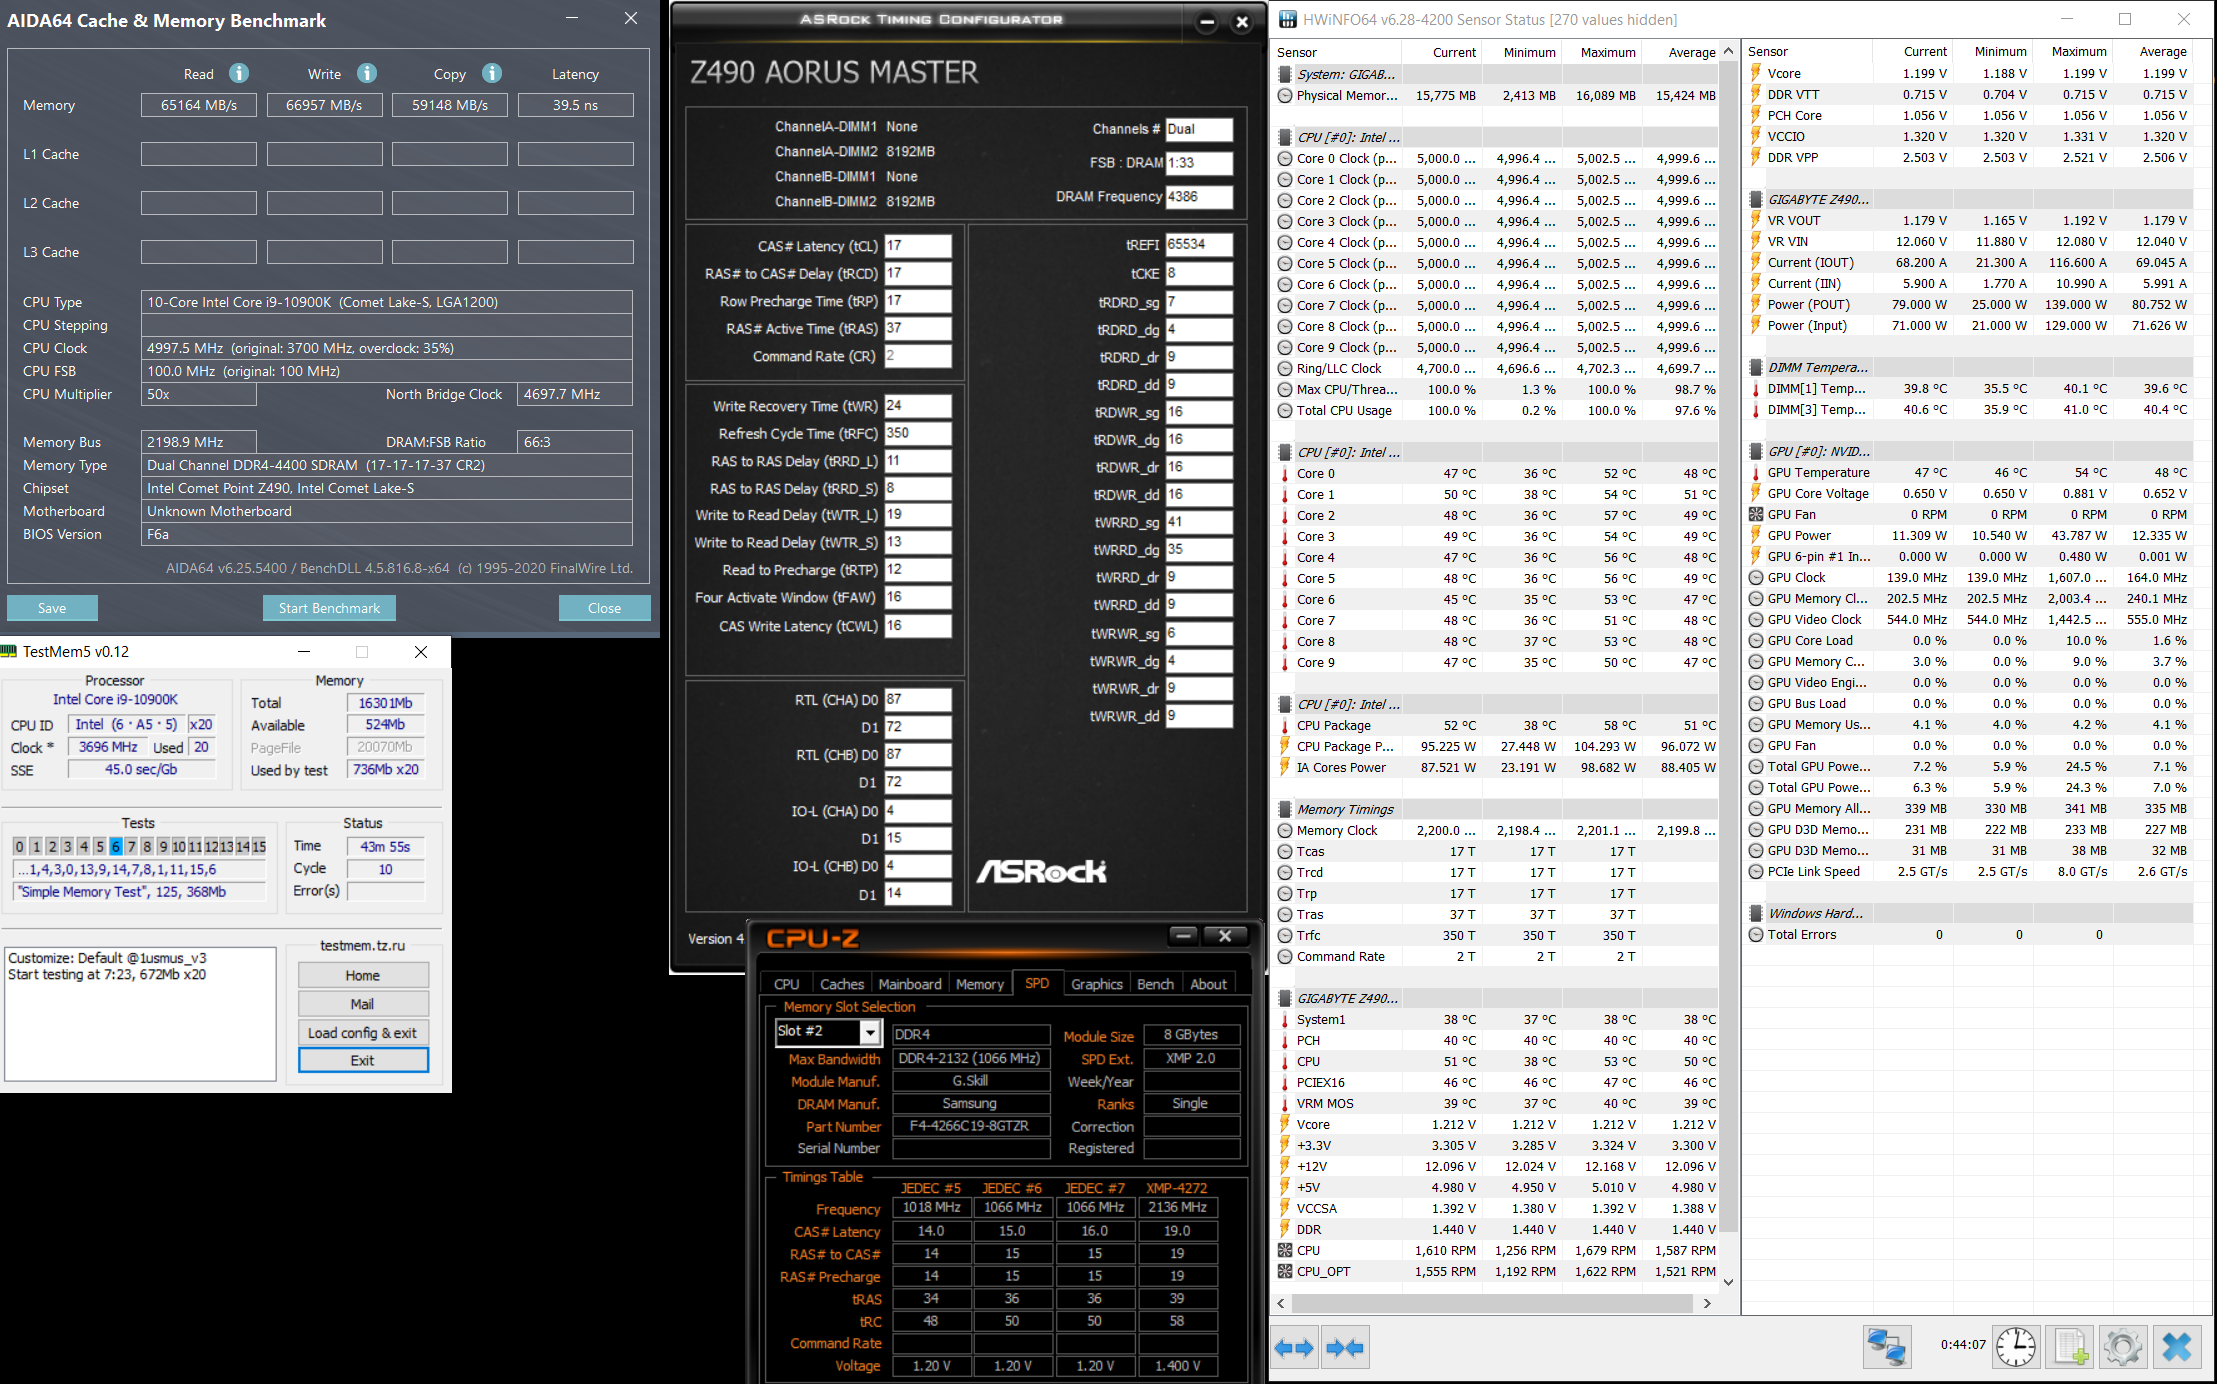Click the Save button in AIDA64
This screenshot has width=2217, height=1384.
click(x=52, y=608)
